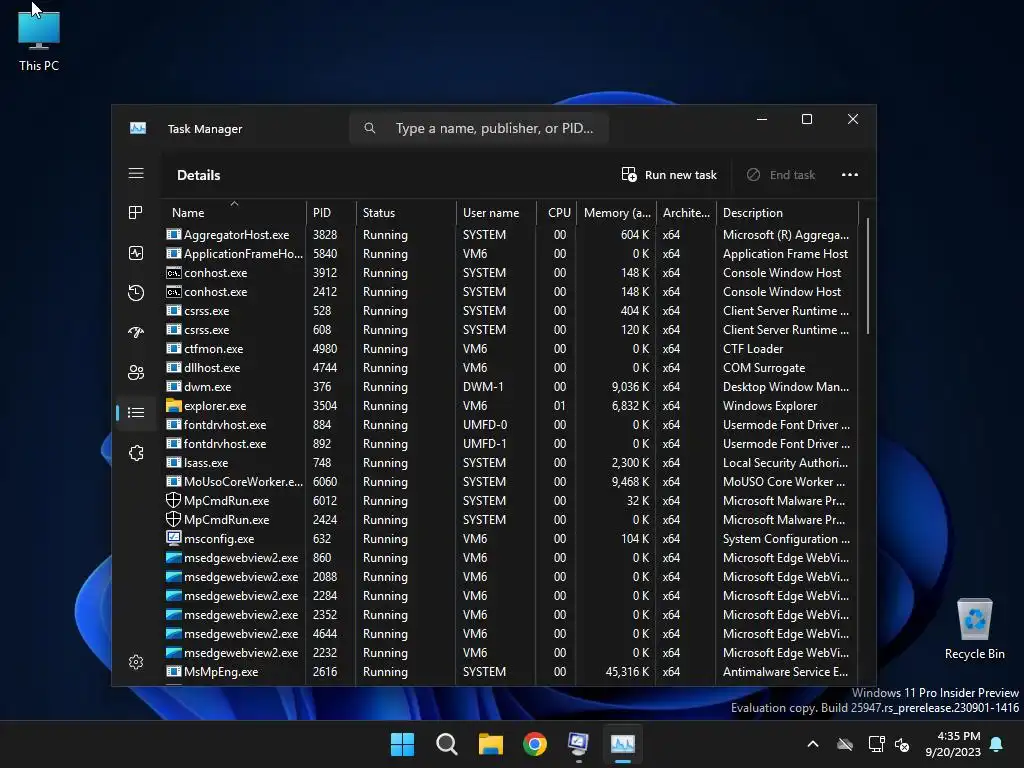Image resolution: width=1024 pixels, height=768 pixels.
Task: Select the msconfig.exe process icon
Action: pyautogui.click(x=173, y=538)
